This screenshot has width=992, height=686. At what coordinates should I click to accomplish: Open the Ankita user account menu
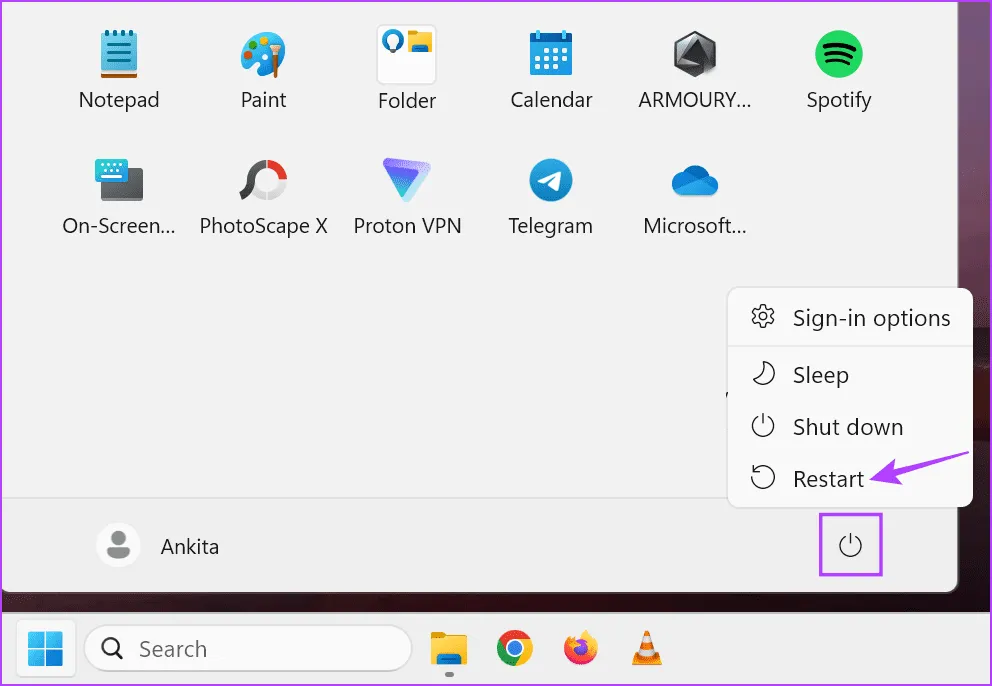(x=158, y=546)
